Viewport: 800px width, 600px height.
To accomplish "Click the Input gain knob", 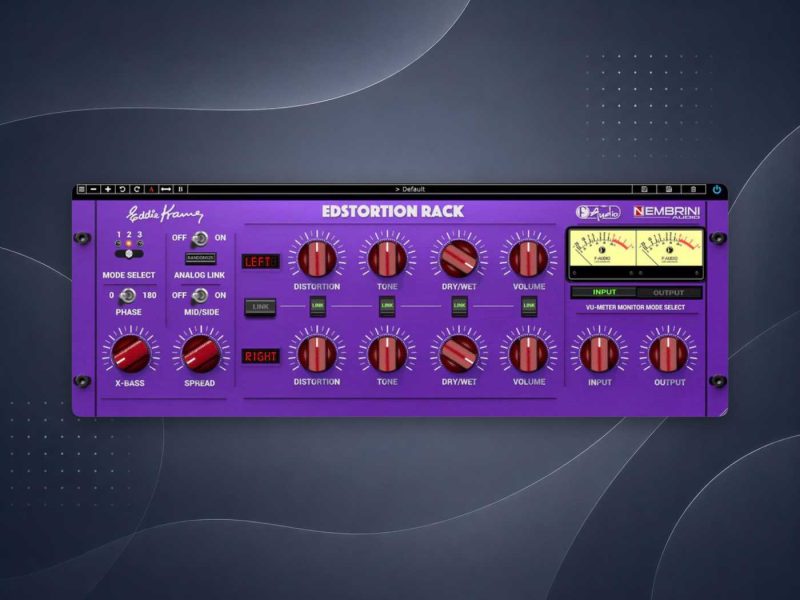I will pos(599,354).
